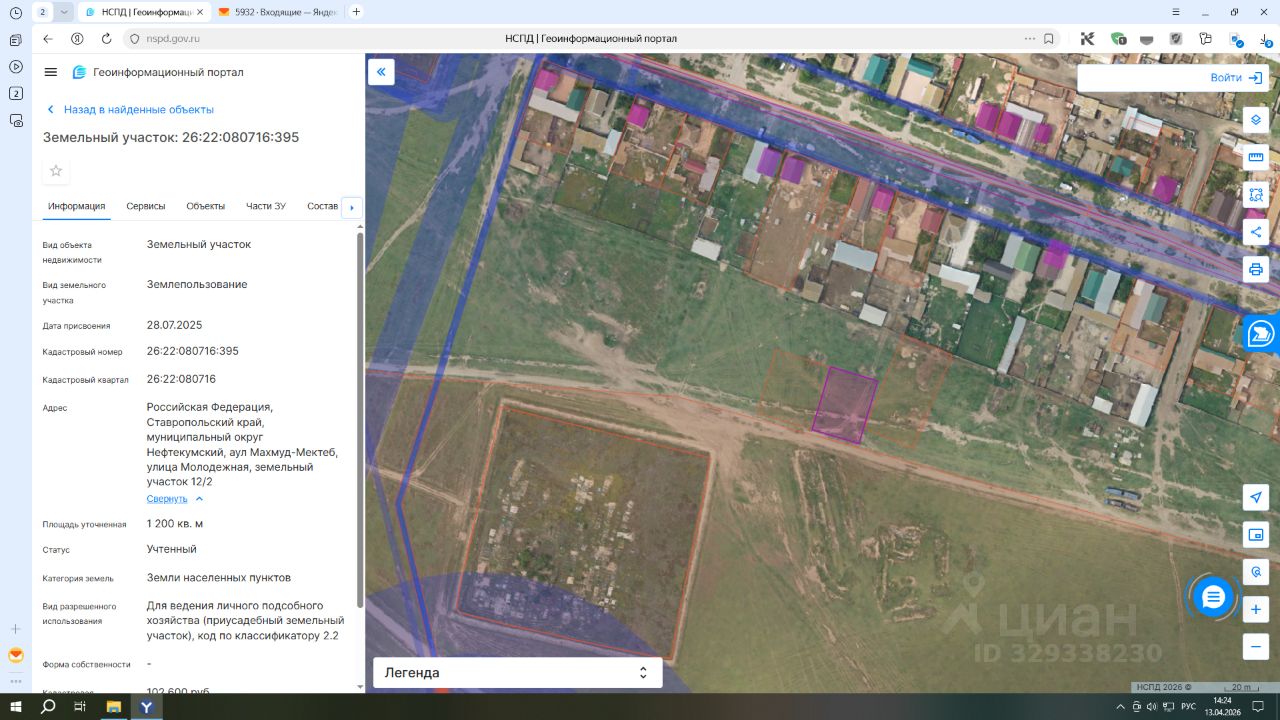Open the map layers panel
This screenshot has height=720, width=1280.
(1256, 120)
